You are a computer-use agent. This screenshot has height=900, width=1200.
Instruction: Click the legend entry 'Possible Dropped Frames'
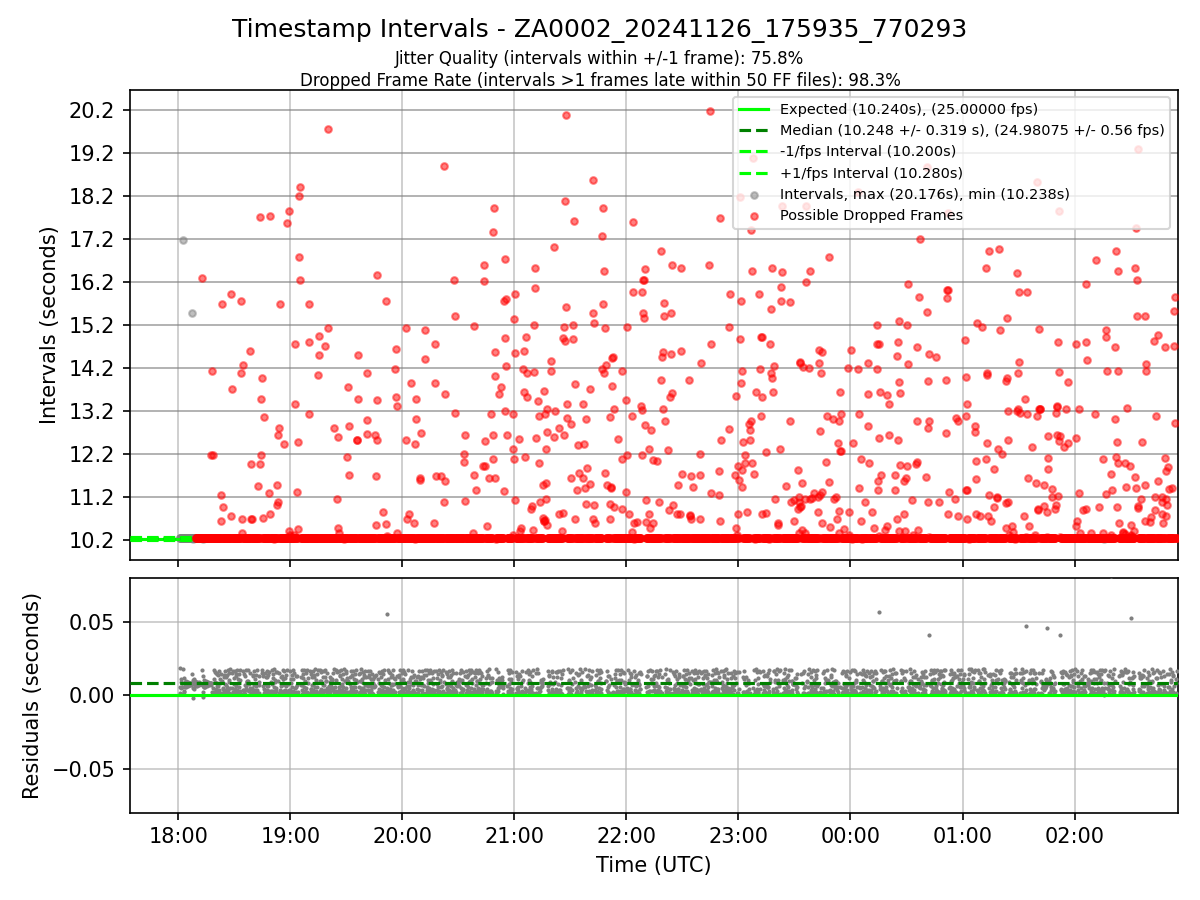pyautogui.click(x=871, y=215)
